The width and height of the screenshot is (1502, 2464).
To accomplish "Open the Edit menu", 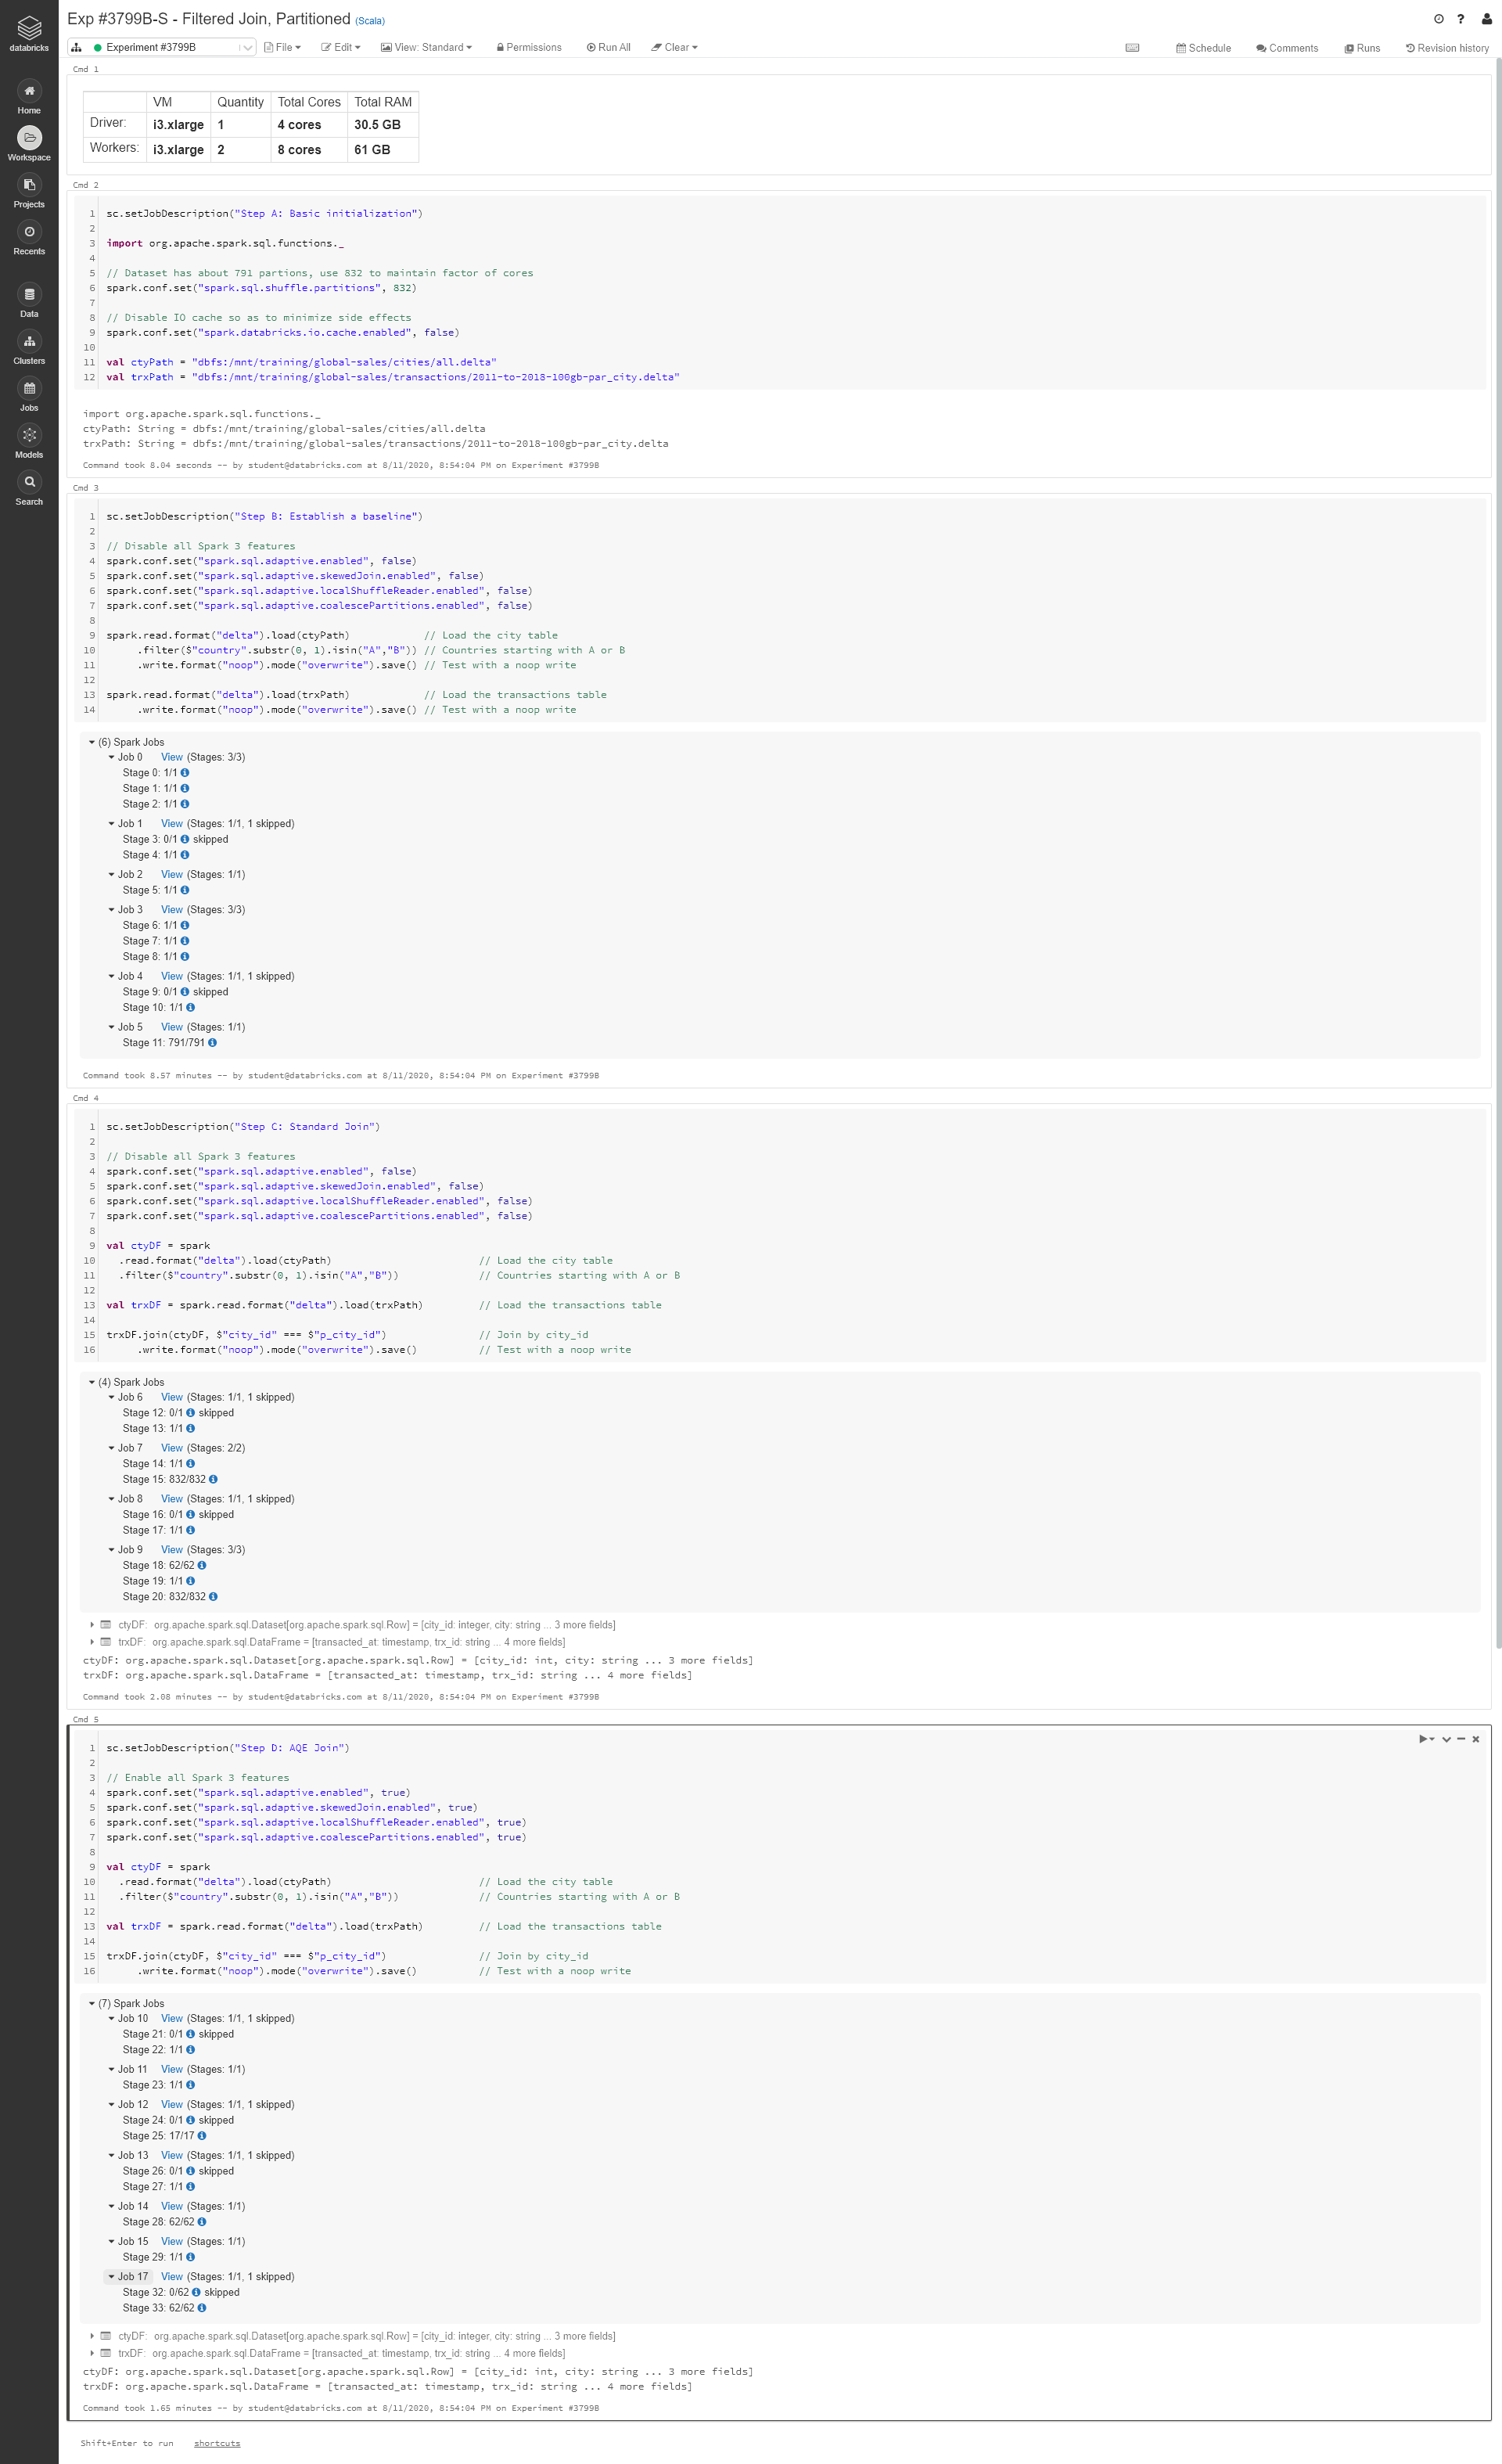I will tap(341, 47).
